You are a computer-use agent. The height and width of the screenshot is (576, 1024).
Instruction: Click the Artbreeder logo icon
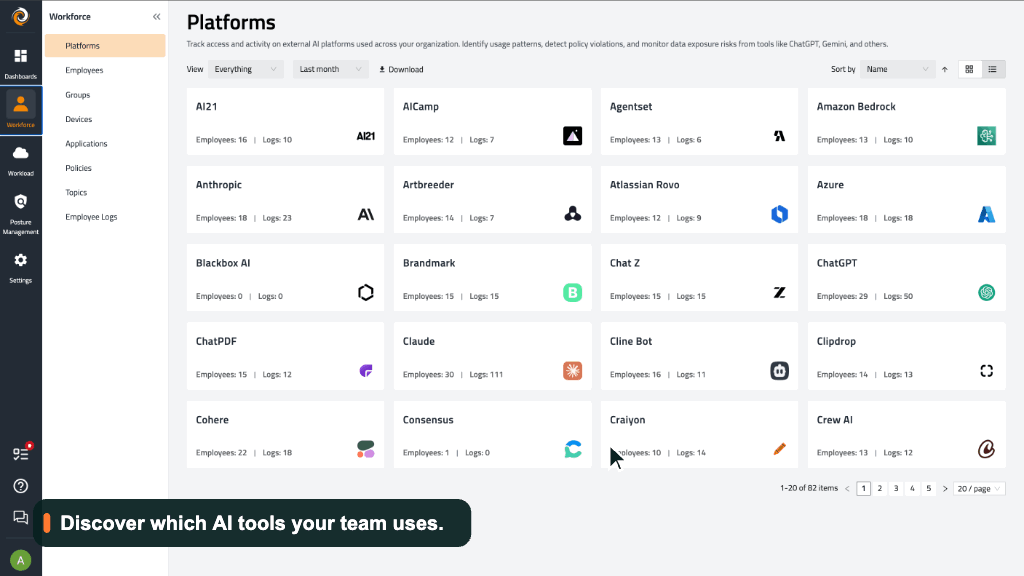(573, 214)
